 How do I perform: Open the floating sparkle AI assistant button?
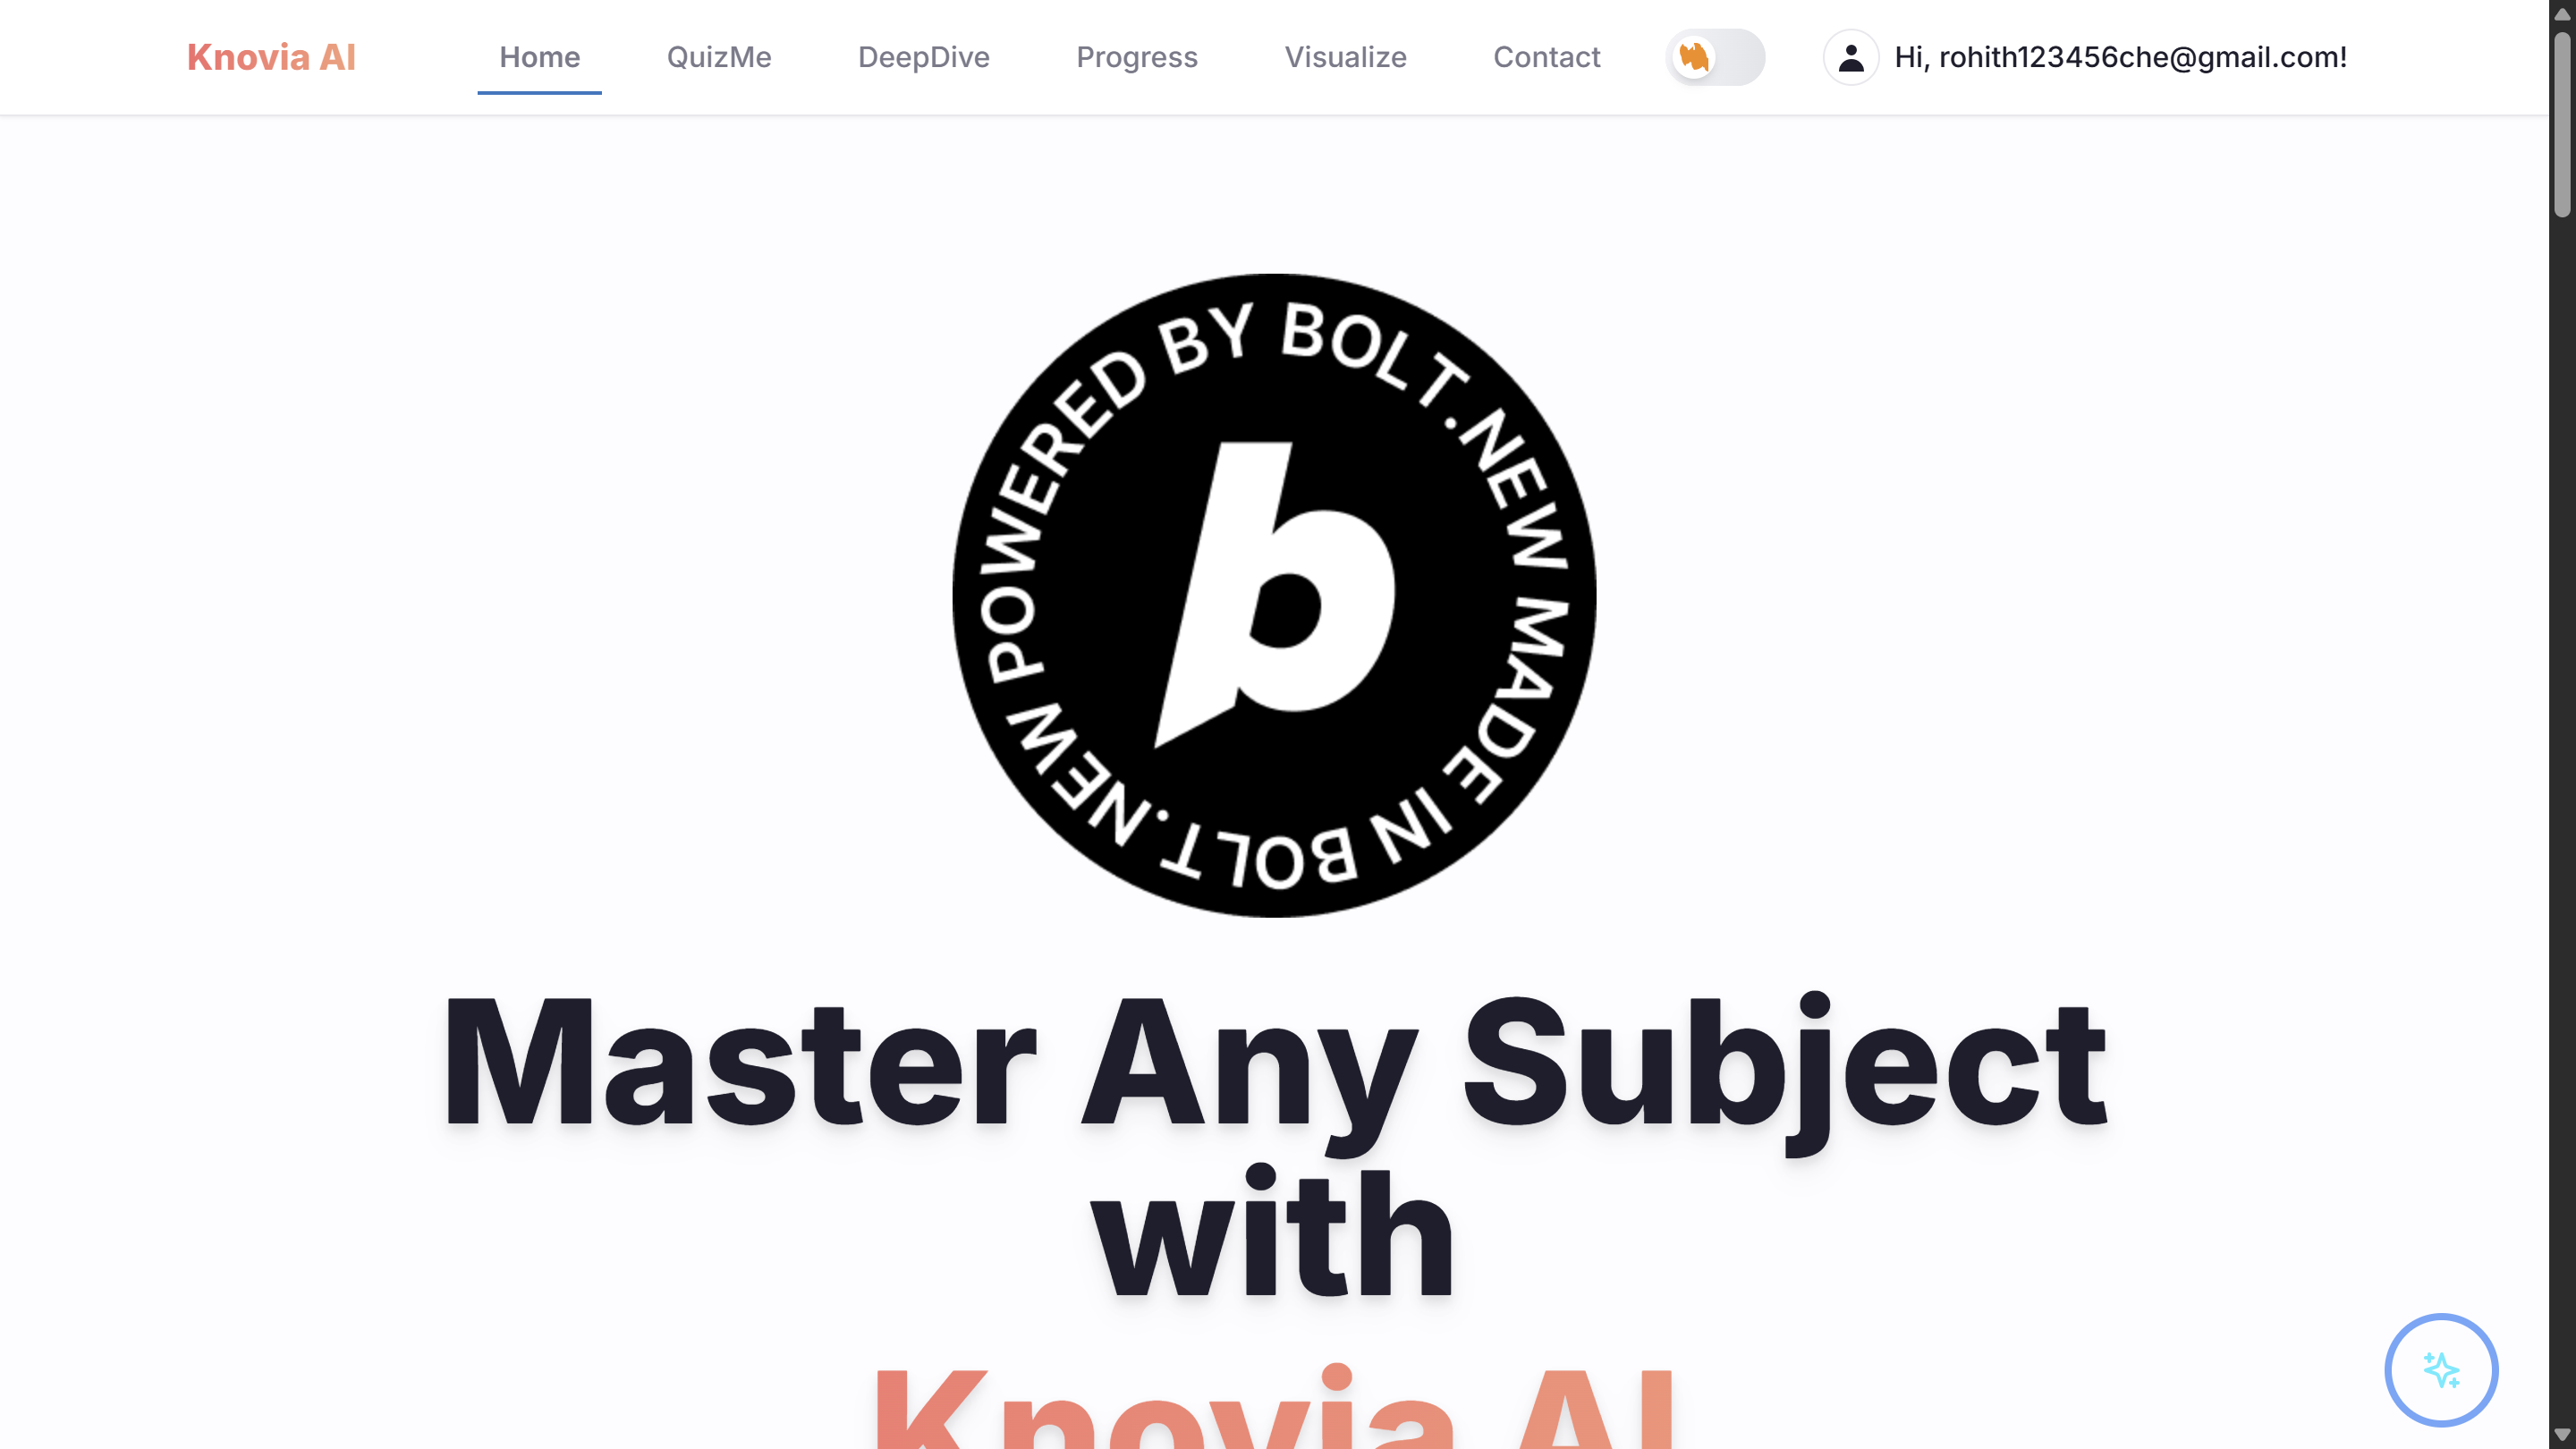(x=2441, y=1369)
